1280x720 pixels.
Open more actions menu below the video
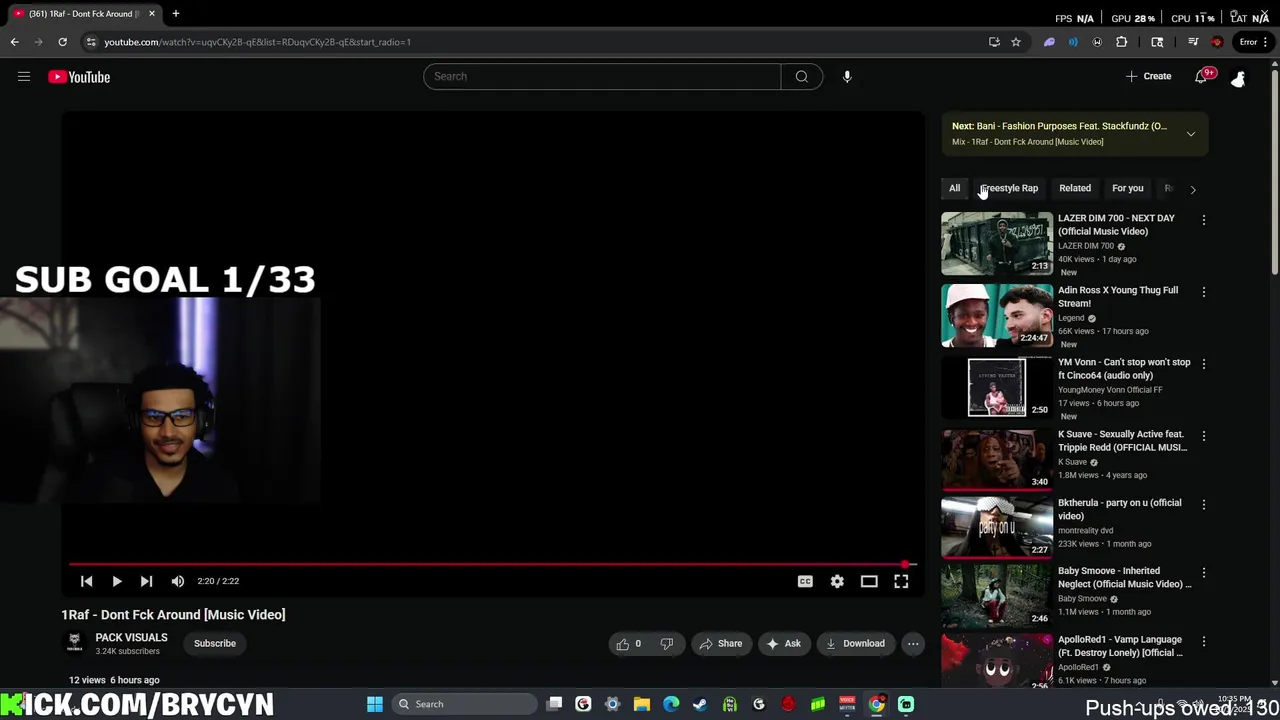point(913,644)
